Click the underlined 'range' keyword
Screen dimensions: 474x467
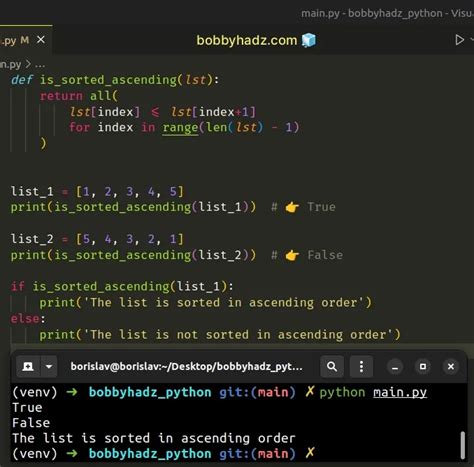pyautogui.click(x=180, y=128)
